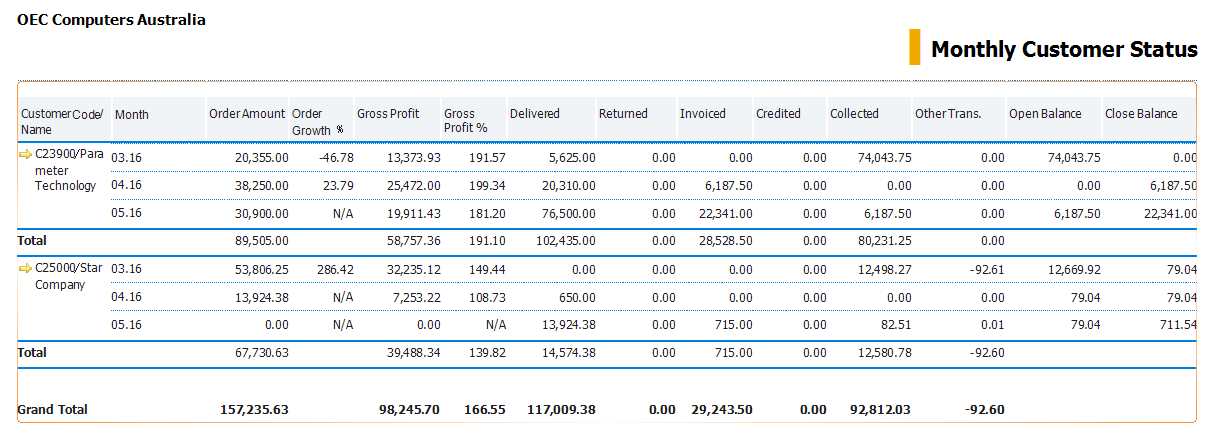
Task: Select Star Company order amount 53,806.25
Action: pyautogui.click(x=262, y=270)
